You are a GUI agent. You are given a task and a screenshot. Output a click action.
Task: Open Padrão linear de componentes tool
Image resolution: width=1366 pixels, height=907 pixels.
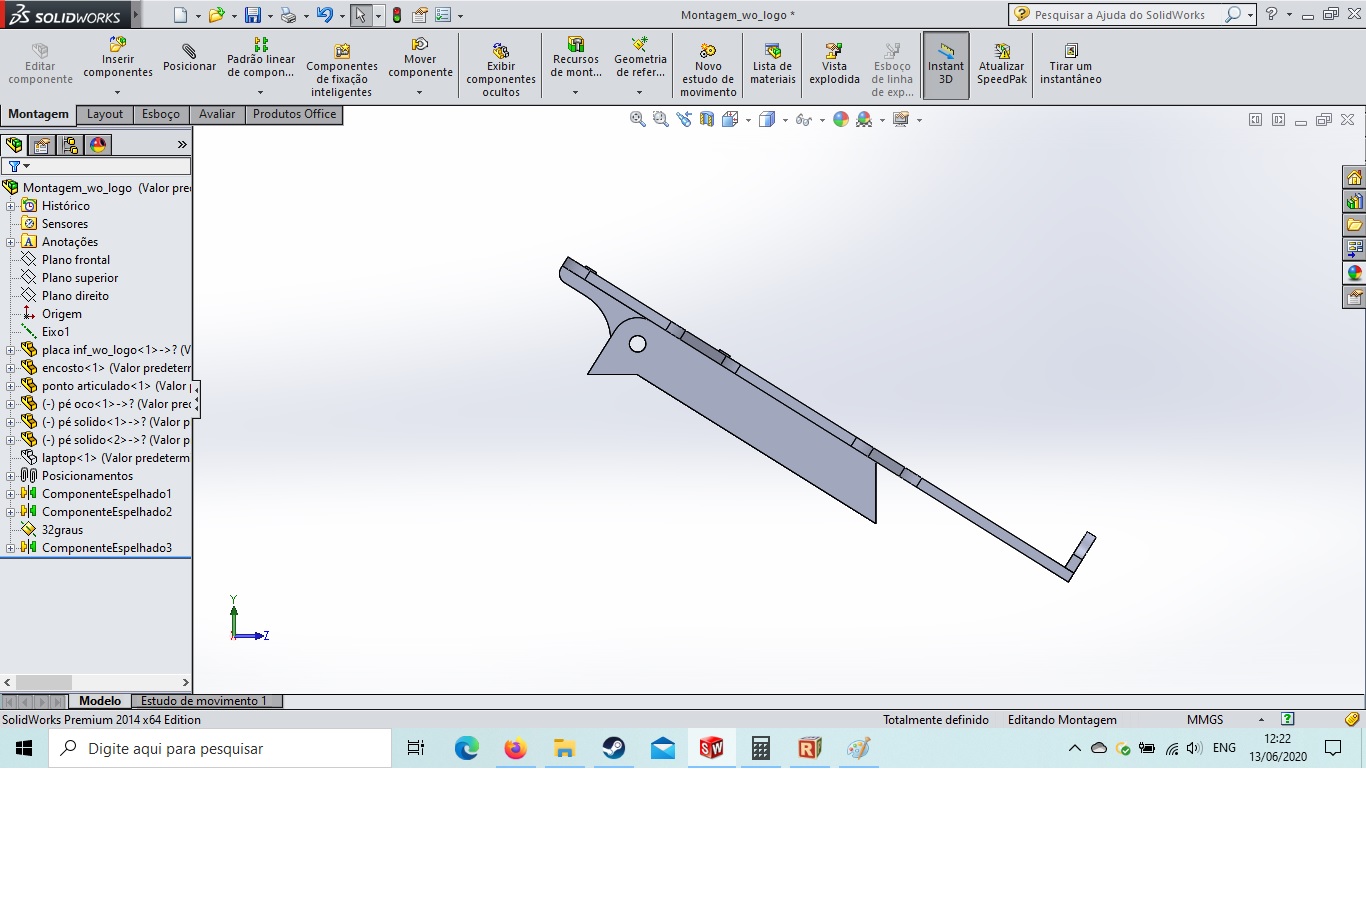260,58
